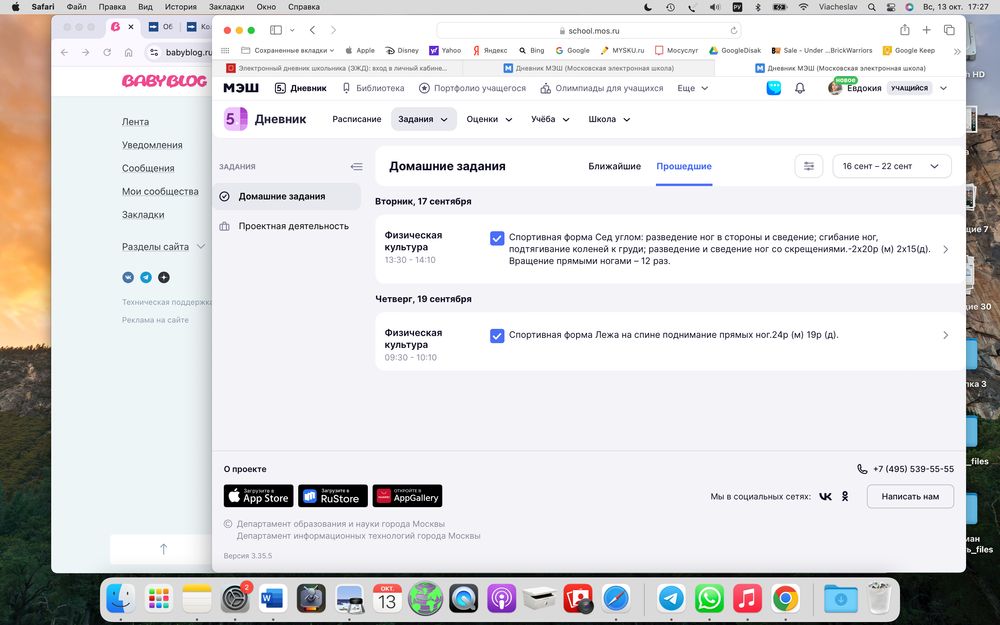Image resolution: width=1000 pixels, height=625 pixels.
Task: Click the blue chat icon in header
Action: point(774,88)
